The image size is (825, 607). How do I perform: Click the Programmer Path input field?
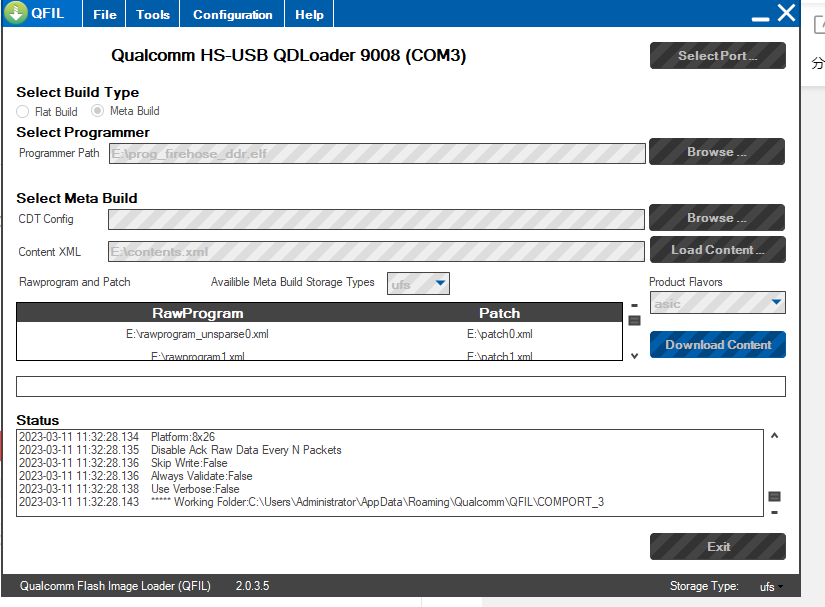377,154
